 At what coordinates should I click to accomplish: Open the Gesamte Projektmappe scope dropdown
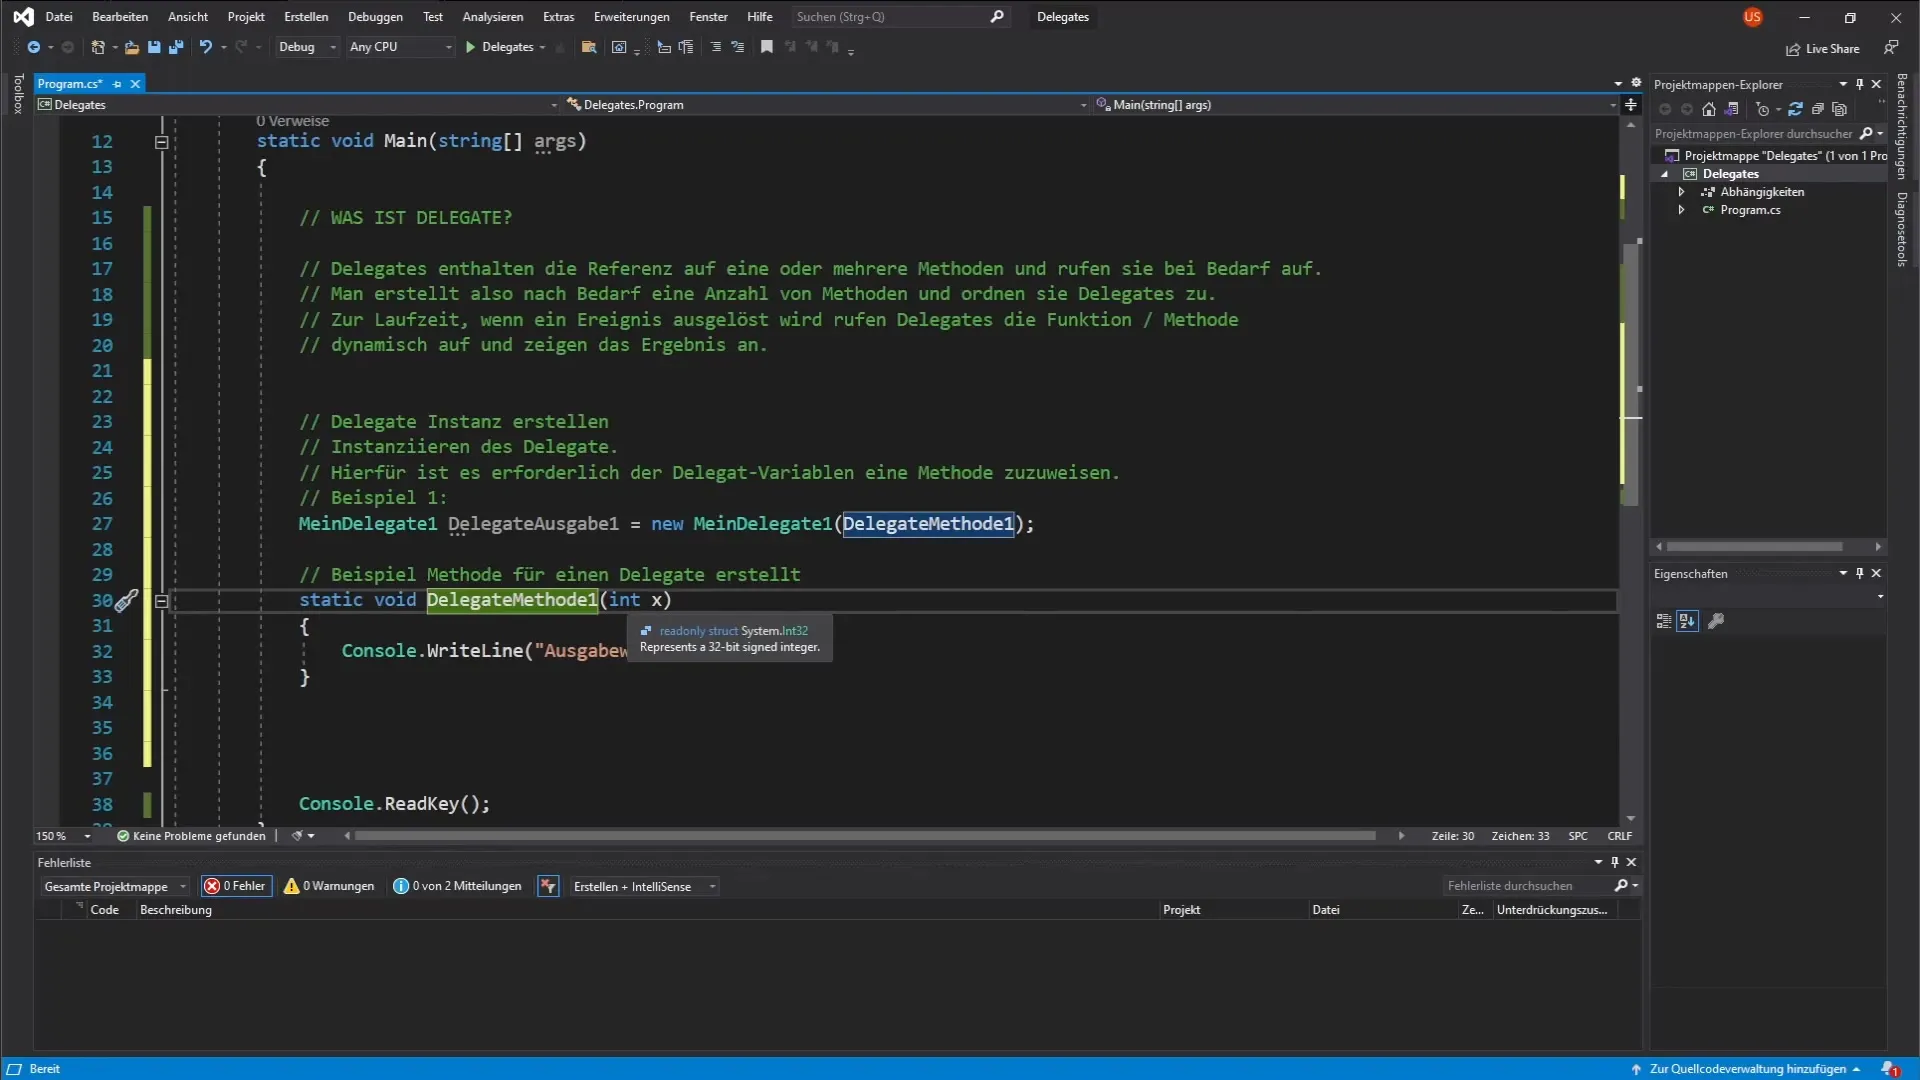click(114, 886)
